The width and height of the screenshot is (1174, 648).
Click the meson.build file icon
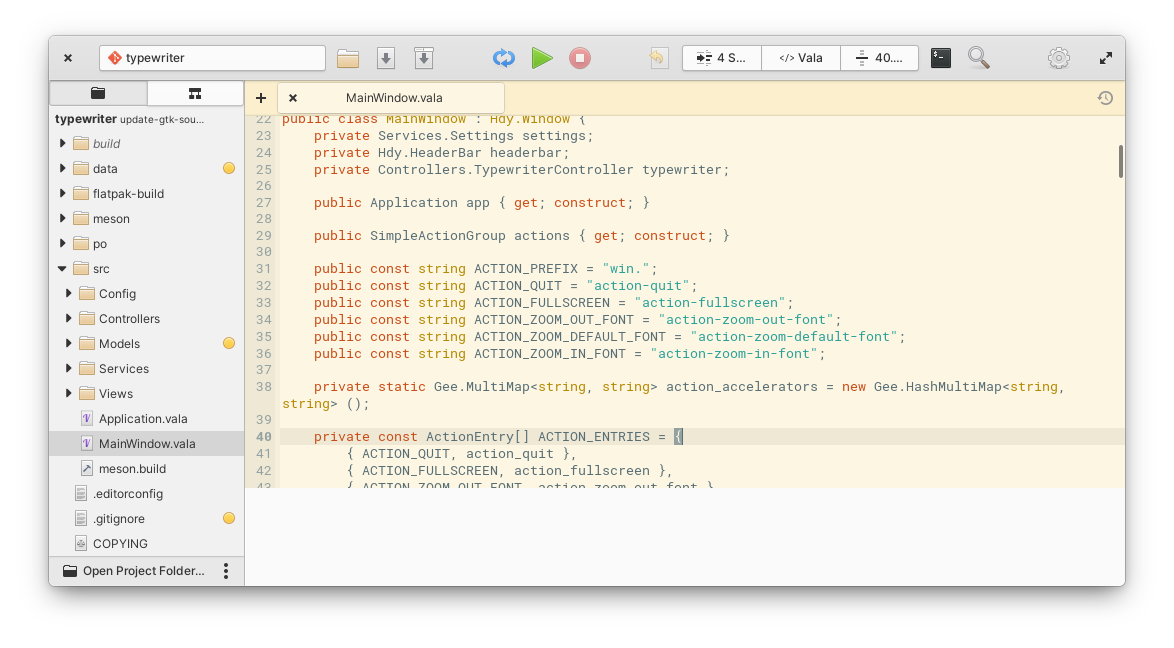(x=87, y=469)
